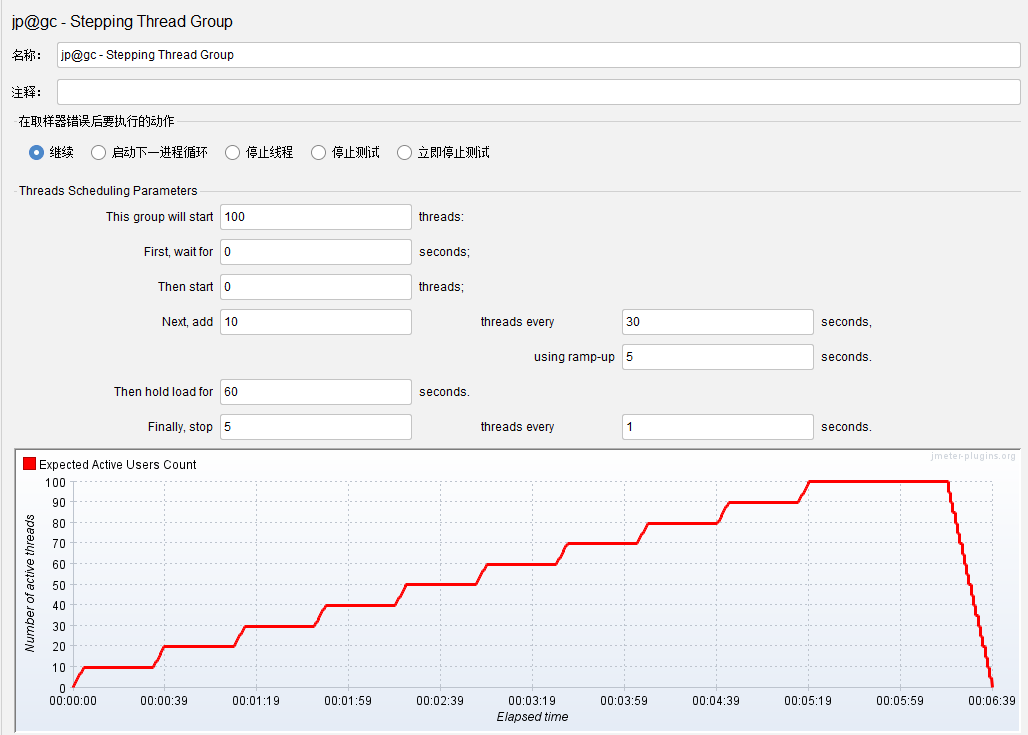
Task: Click the 名称 name input field
Action: click(x=538, y=55)
